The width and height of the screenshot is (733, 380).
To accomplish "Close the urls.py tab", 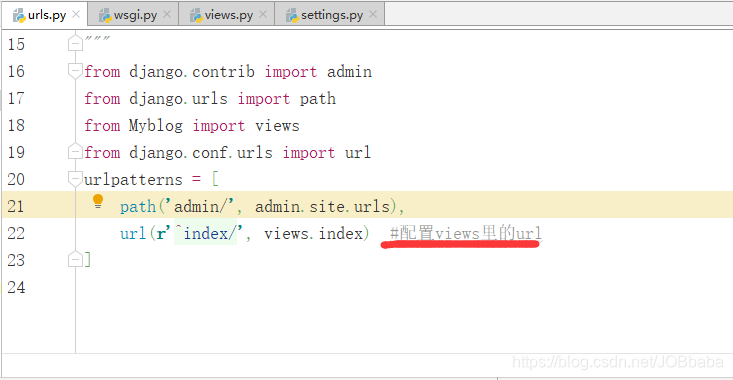I will [x=76, y=14].
